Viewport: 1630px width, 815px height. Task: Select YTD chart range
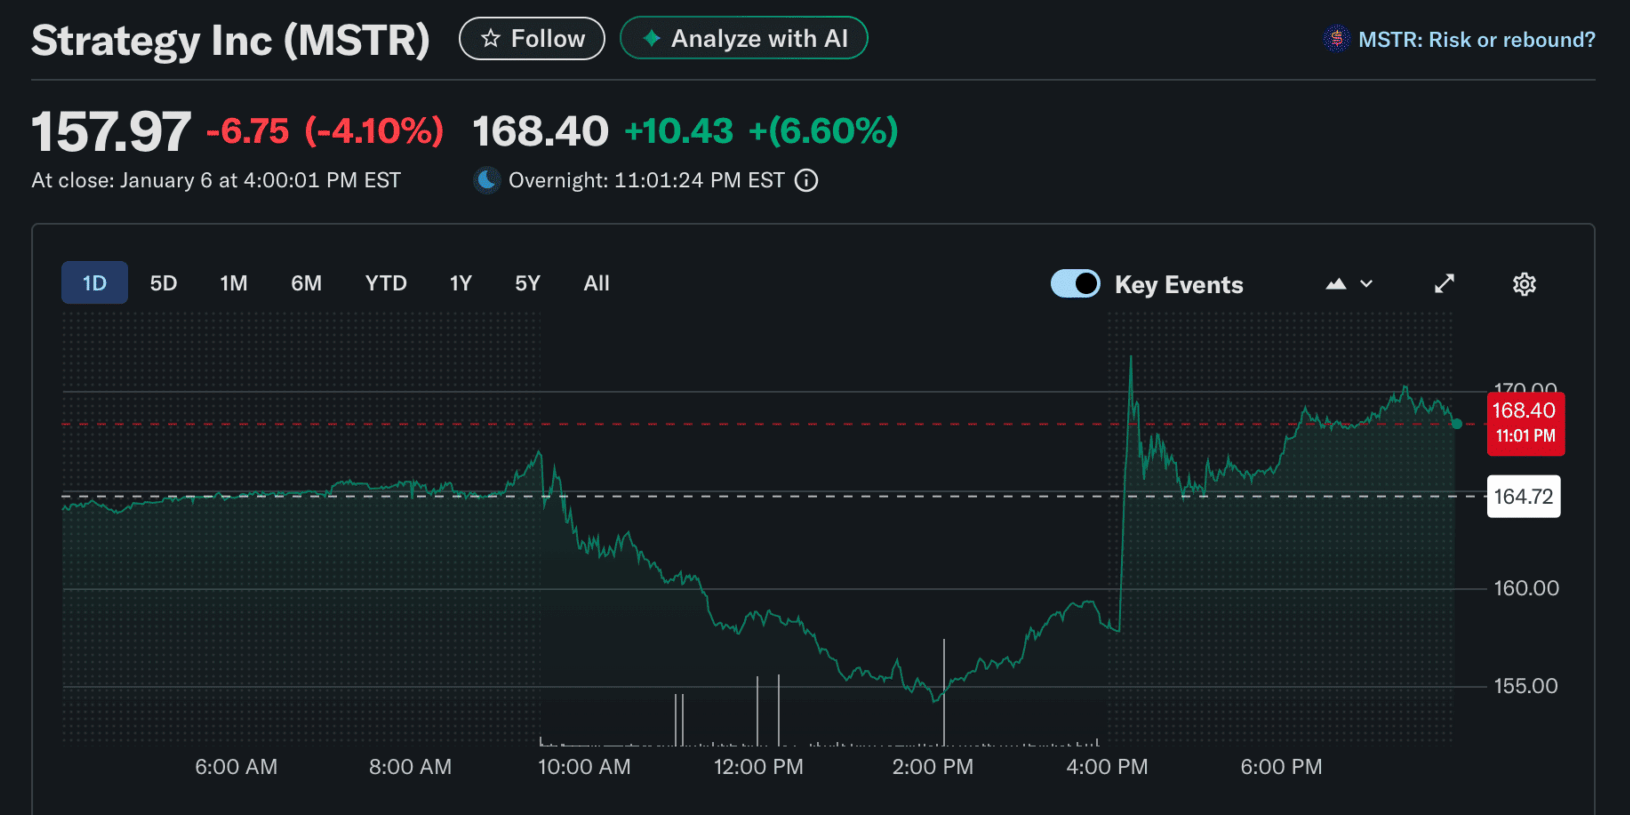385,283
